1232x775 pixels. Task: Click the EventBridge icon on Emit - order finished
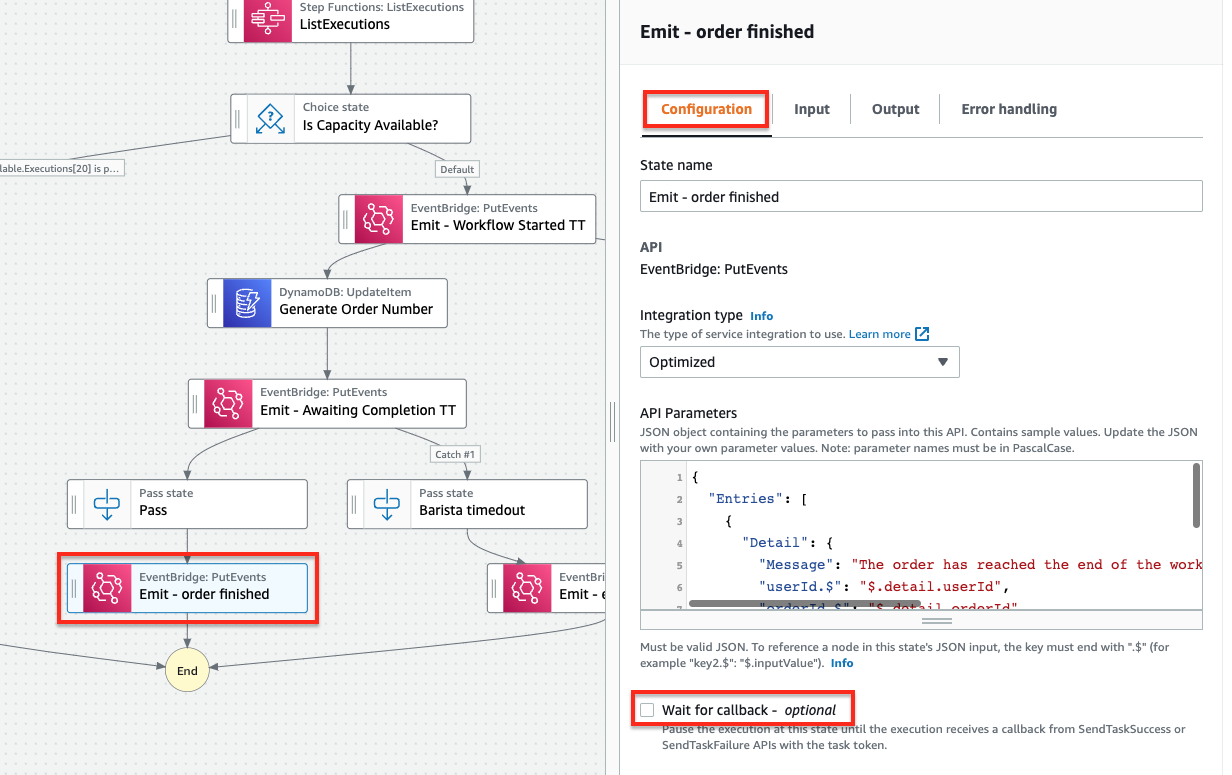pos(107,587)
